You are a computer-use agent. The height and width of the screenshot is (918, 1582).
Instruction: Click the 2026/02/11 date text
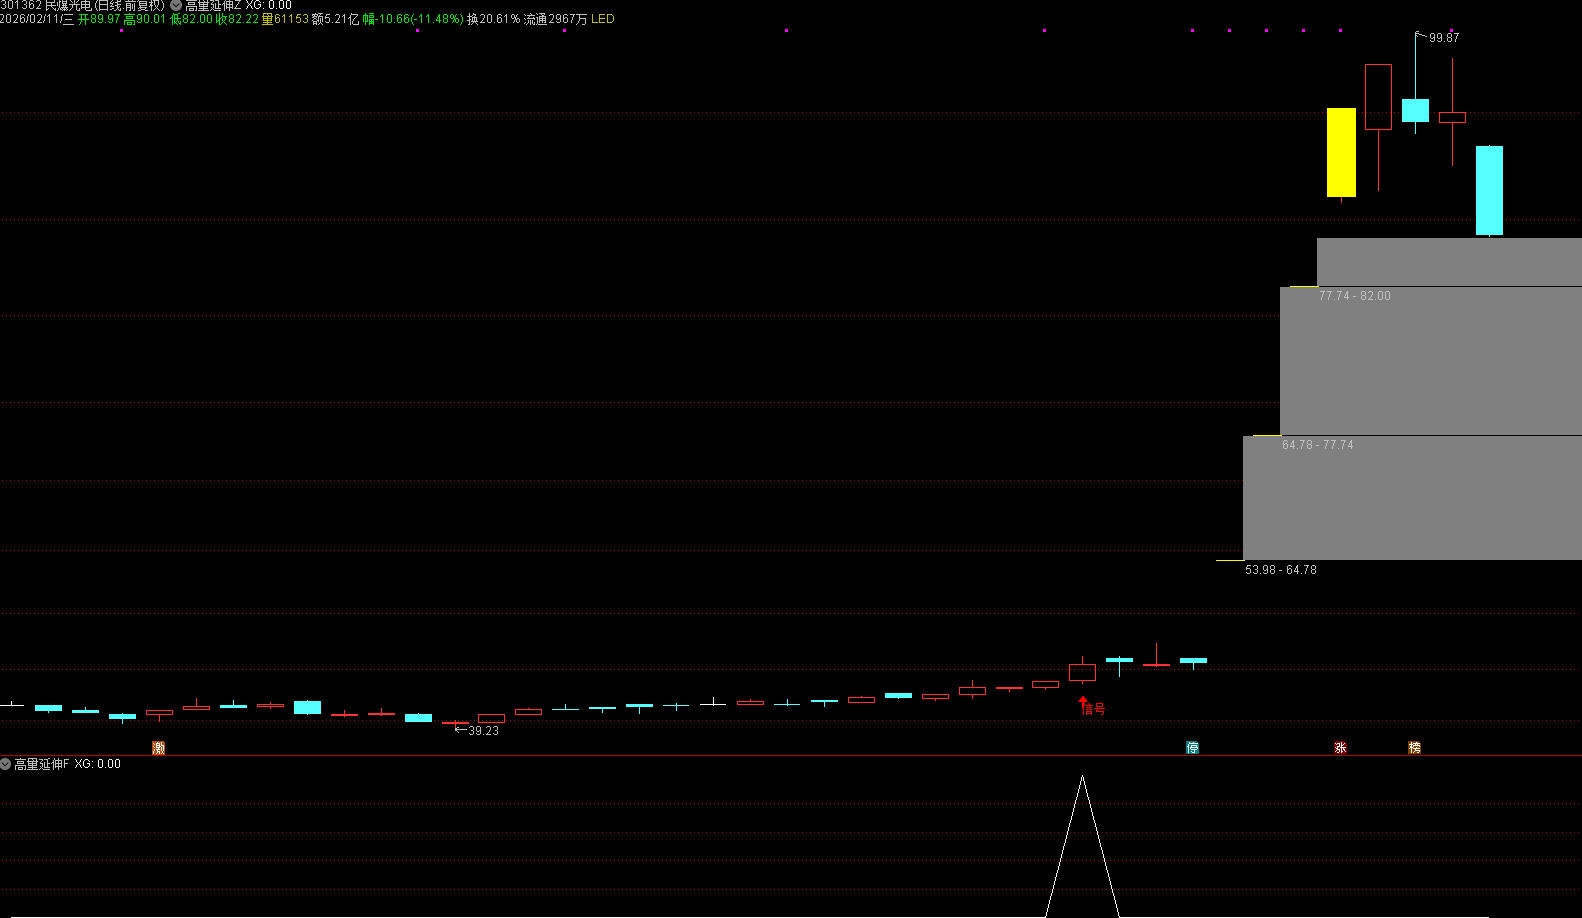point(37,19)
